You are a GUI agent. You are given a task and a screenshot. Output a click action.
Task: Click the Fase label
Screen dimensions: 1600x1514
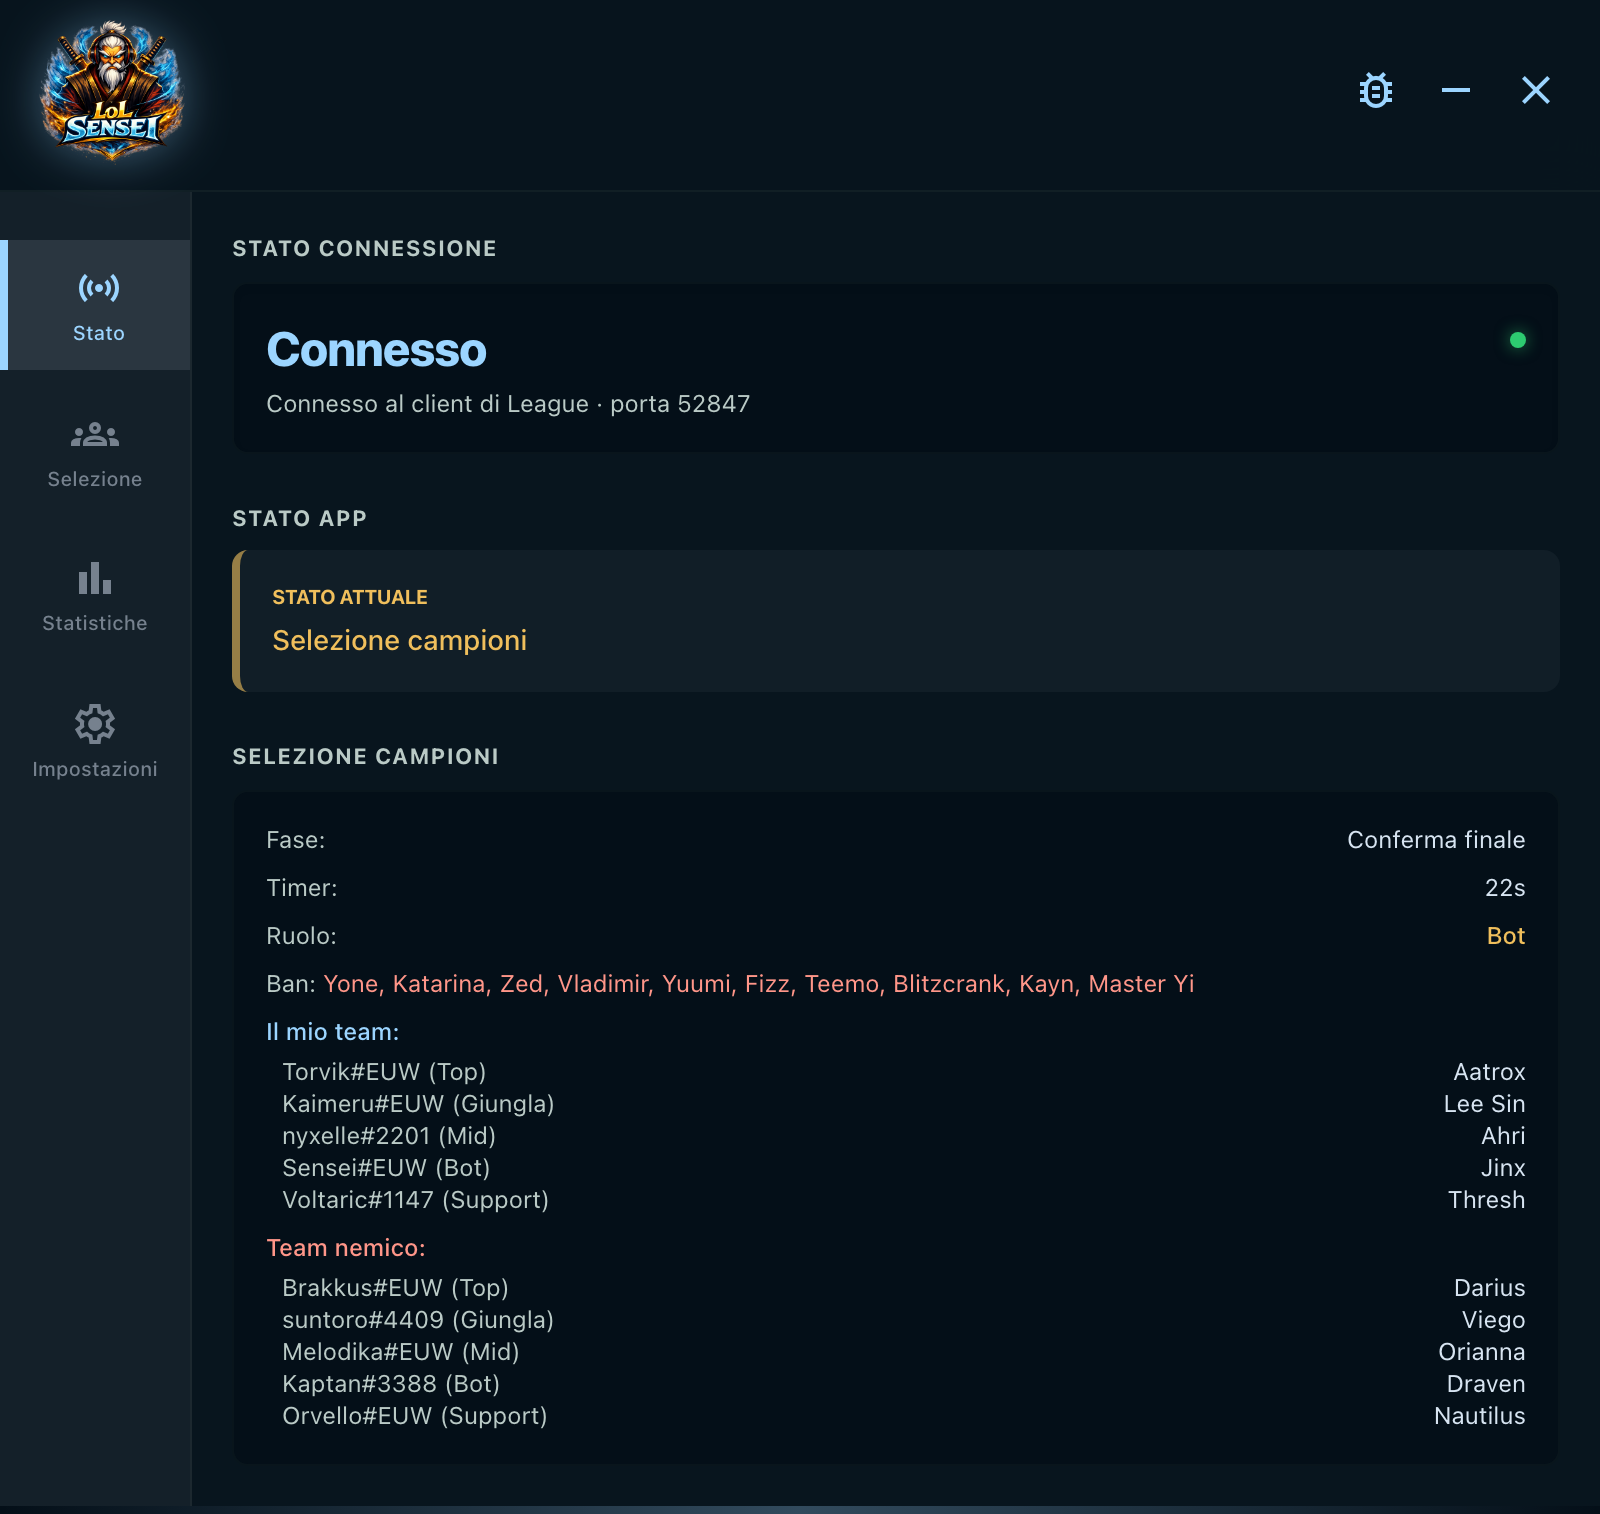click(x=296, y=840)
